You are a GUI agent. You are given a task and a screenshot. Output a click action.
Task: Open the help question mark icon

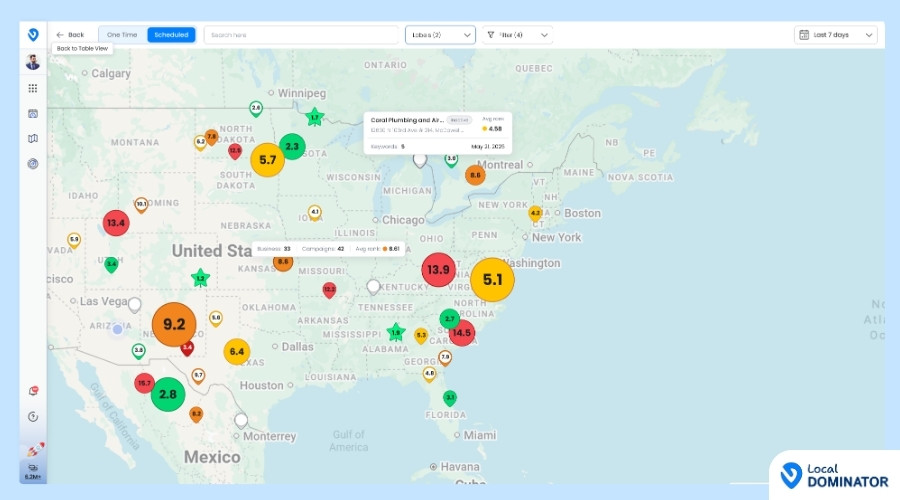click(33, 417)
